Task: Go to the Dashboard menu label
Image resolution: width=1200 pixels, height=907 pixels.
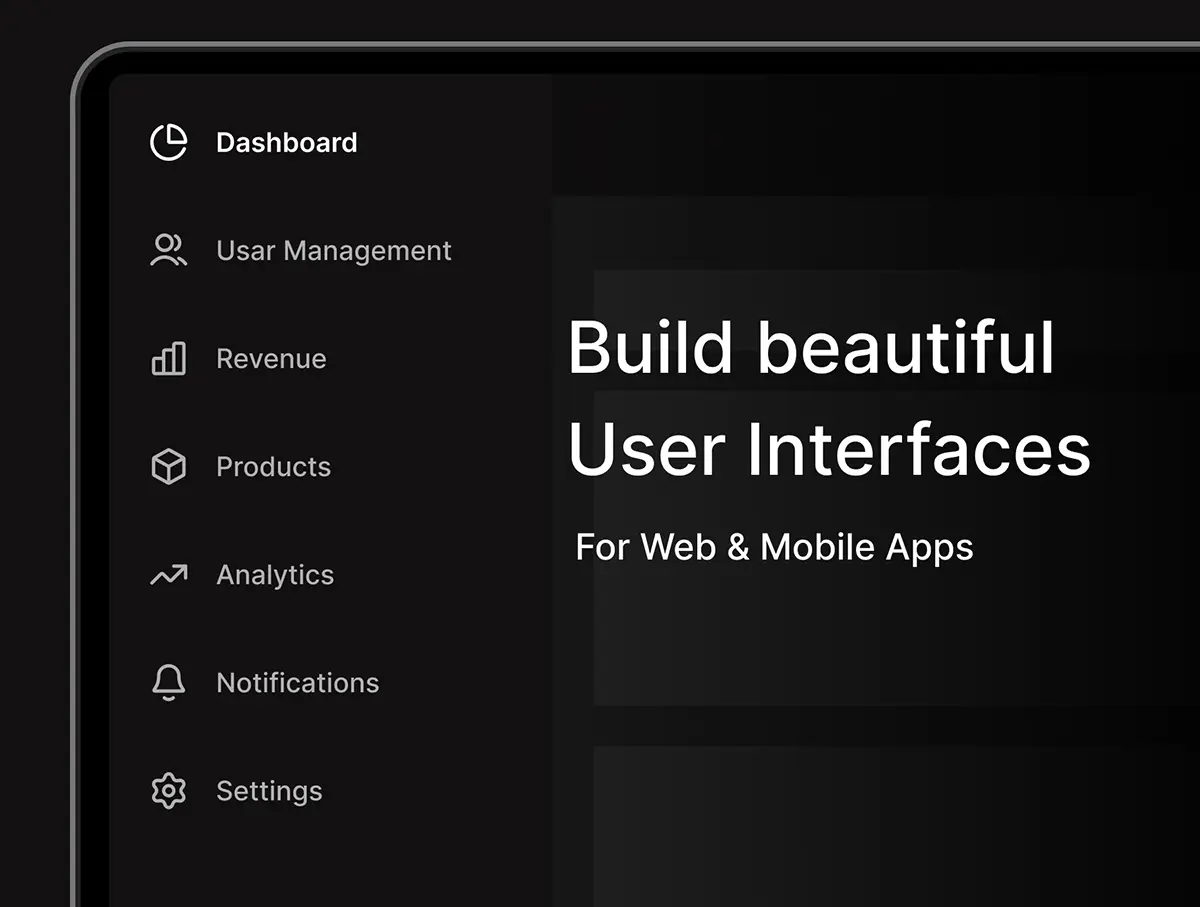Action: pos(286,143)
